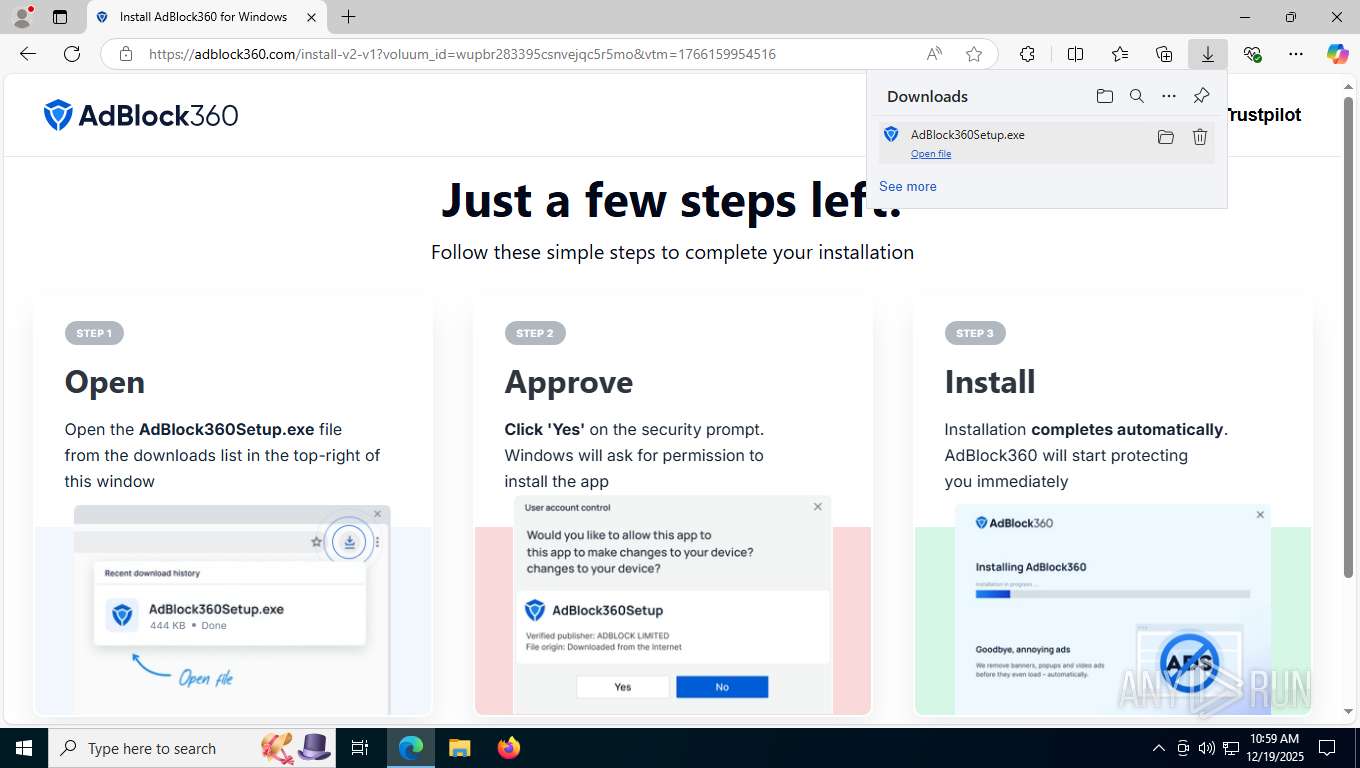This screenshot has height=768, width=1360.
Task: Open a new tab with the plus
Action: [x=348, y=17]
